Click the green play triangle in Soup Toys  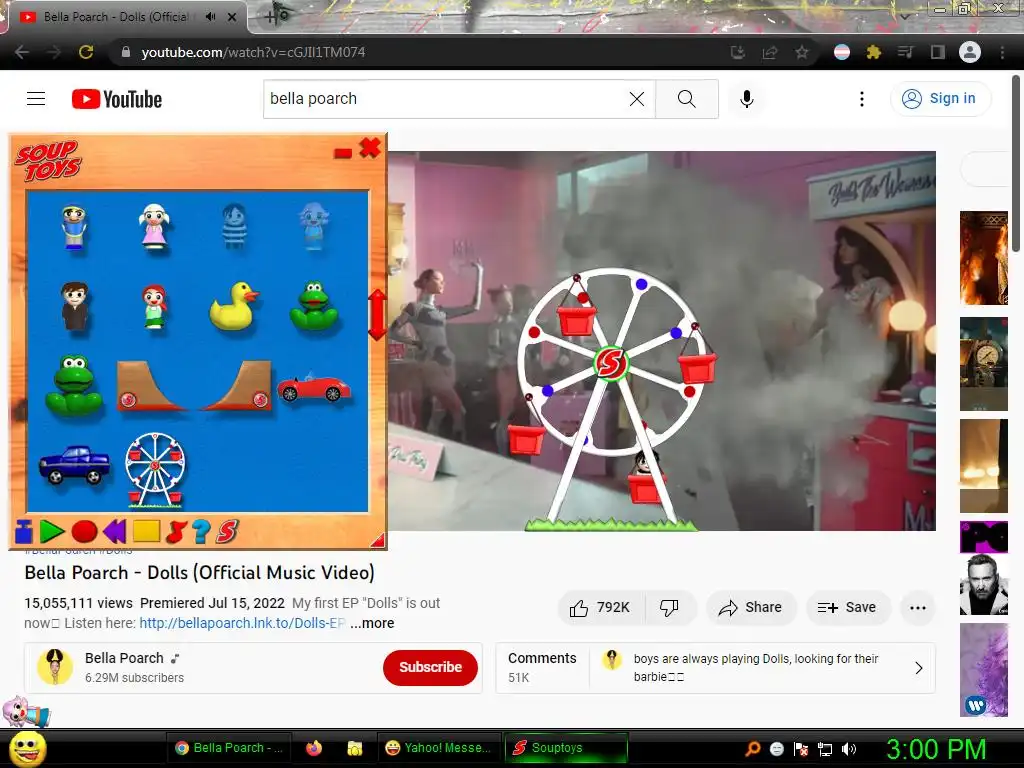pyautogui.click(x=52, y=532)
